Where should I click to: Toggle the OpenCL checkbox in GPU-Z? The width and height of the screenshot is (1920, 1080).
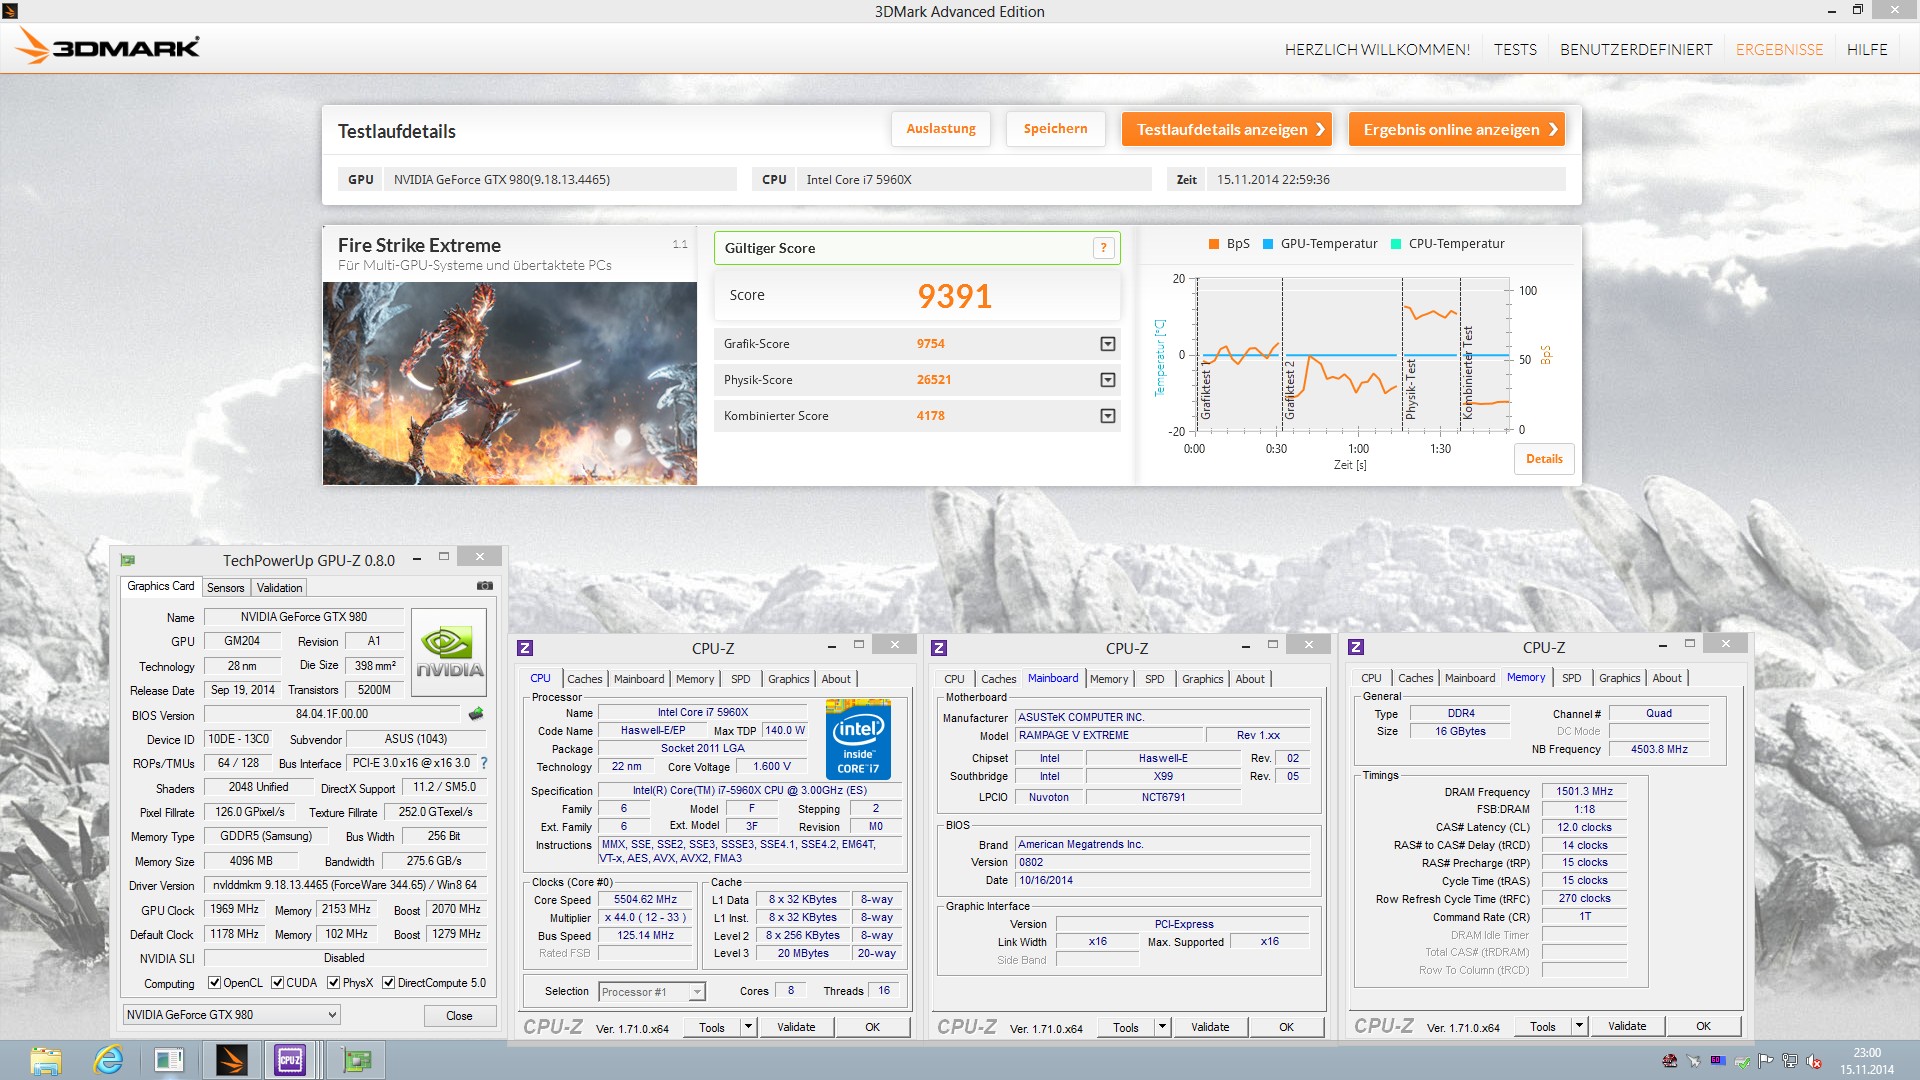(214, 983)
